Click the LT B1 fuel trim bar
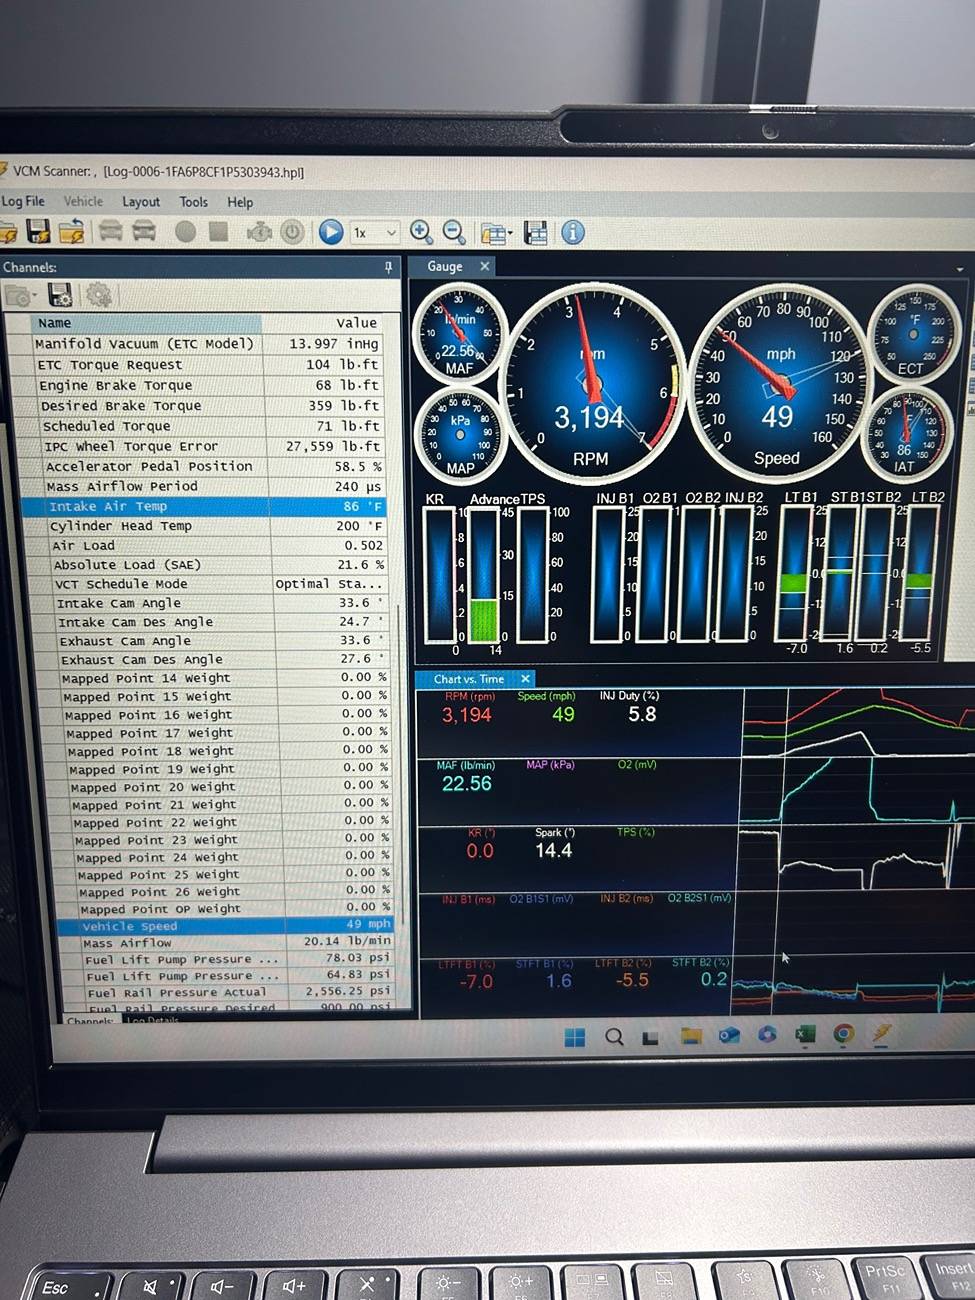This screenshot has width=975, height=1300. (794, 572)
